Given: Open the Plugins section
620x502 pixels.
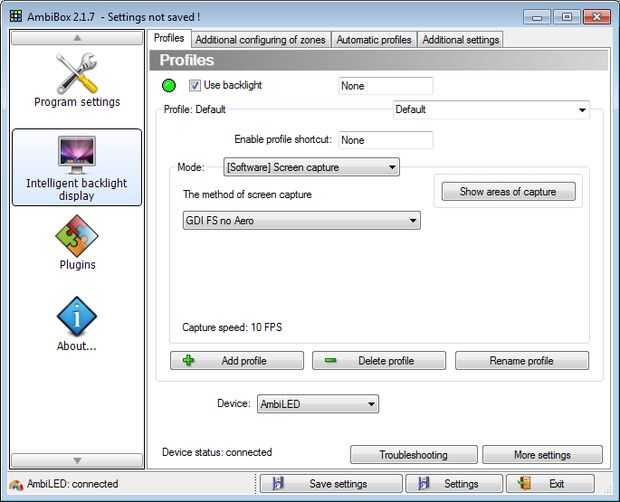Looking at the screenshot, I should click(x=77, y=242).
